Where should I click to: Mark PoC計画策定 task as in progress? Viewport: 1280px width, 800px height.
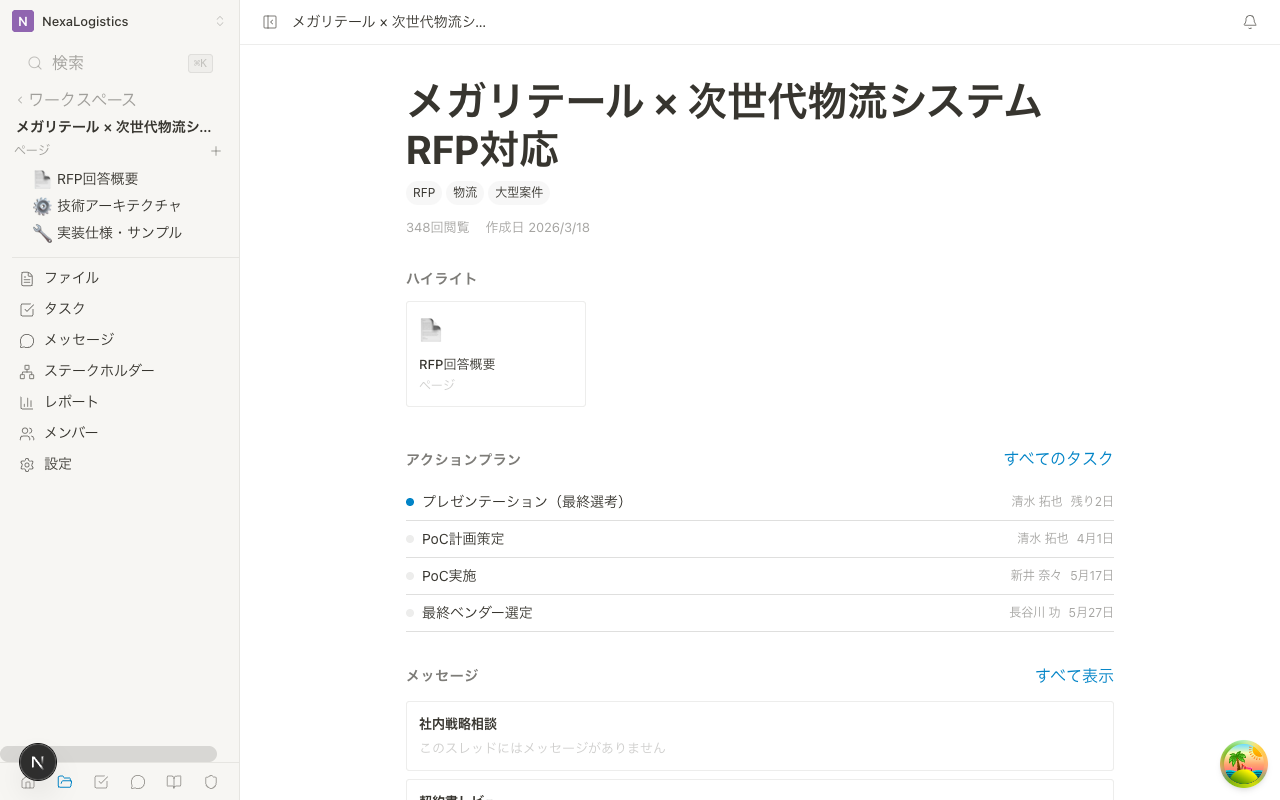coord(410,538)
